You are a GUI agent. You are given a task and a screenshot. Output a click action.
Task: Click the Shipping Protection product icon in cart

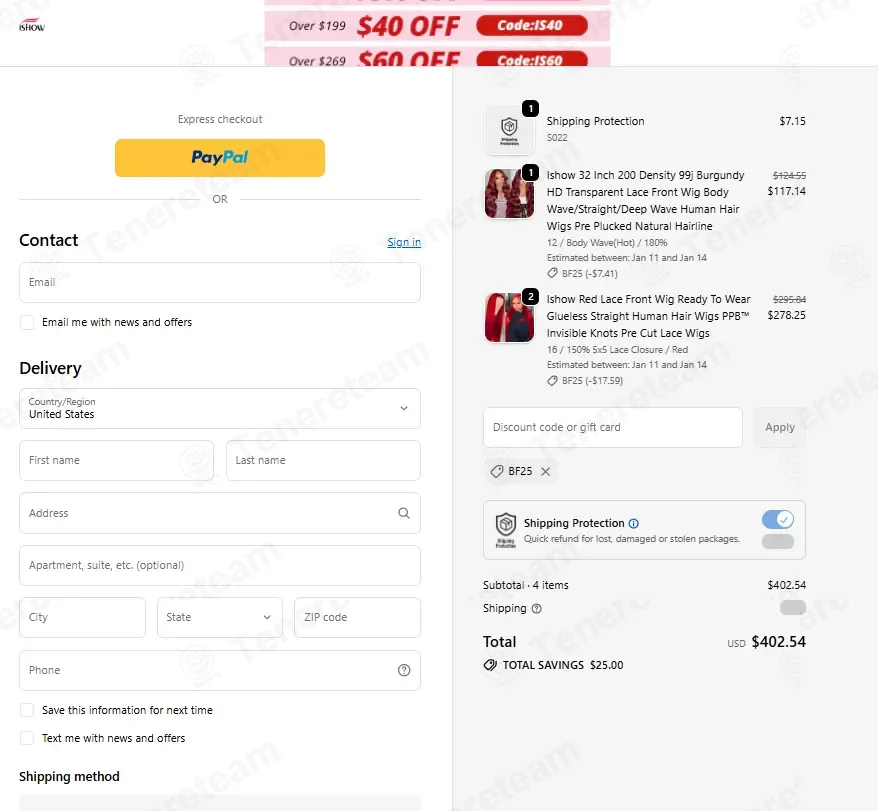point(509,129)
